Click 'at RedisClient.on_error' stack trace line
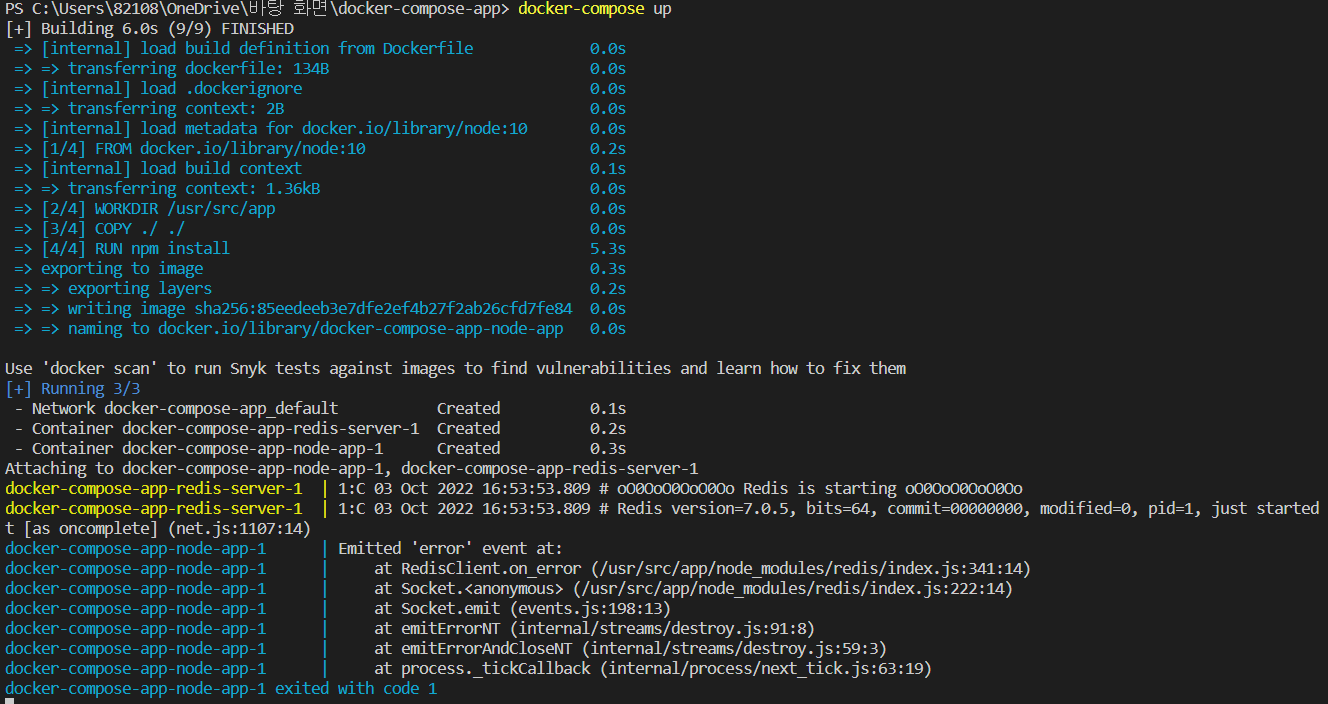The height and width of the screenshot is (704, 1328). tap(518, 569)
